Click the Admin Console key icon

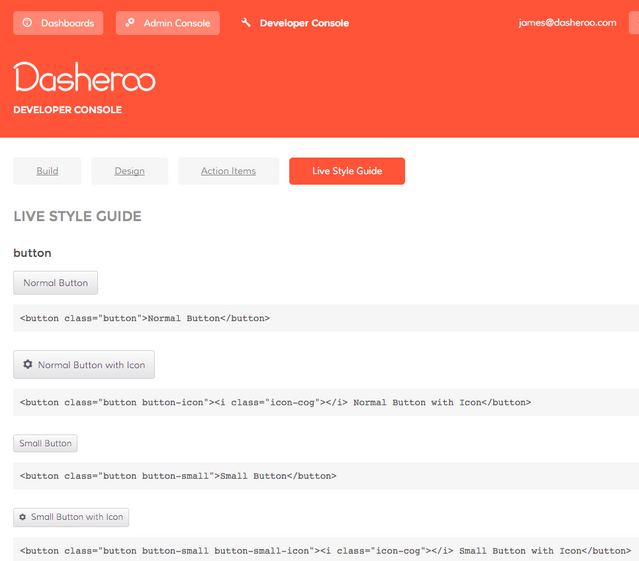pos(130,23)
